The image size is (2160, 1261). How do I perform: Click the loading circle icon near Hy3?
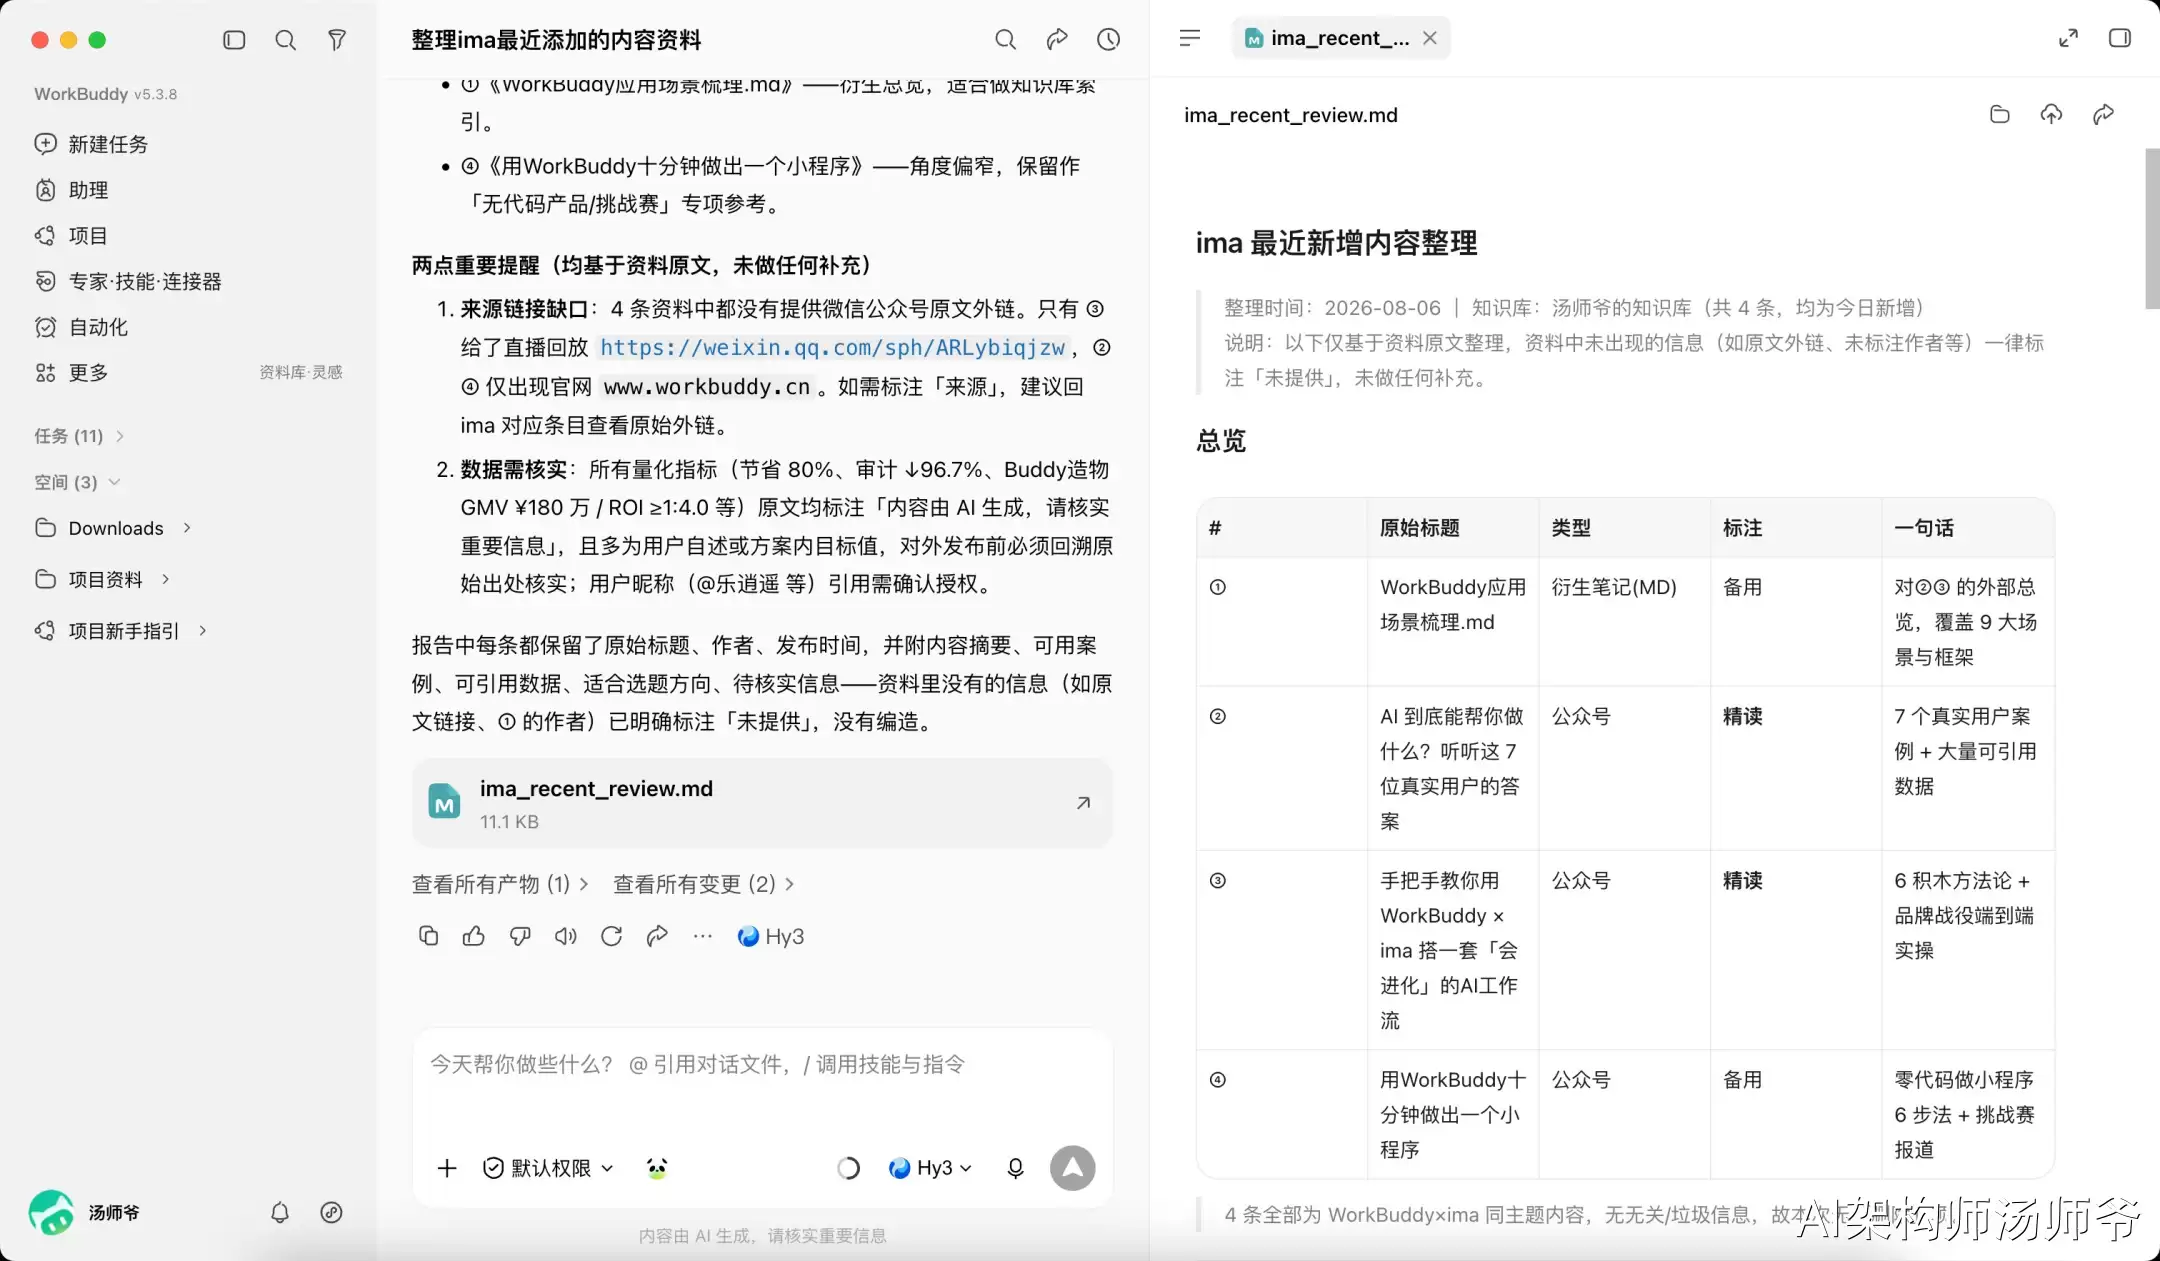pyautogui.click(x=848, y=1168)
